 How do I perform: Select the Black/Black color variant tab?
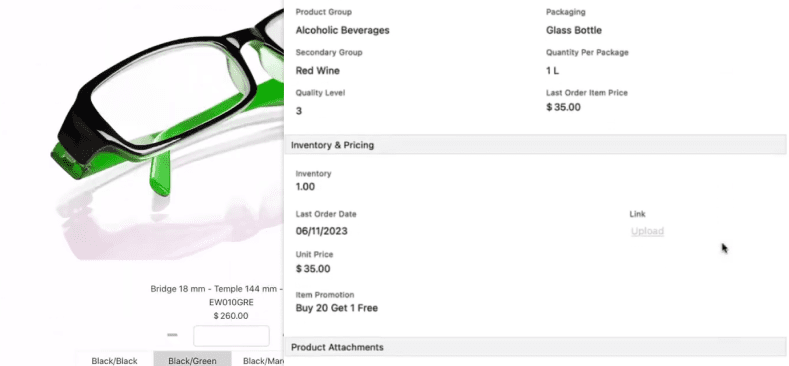[x=114, y=359]
